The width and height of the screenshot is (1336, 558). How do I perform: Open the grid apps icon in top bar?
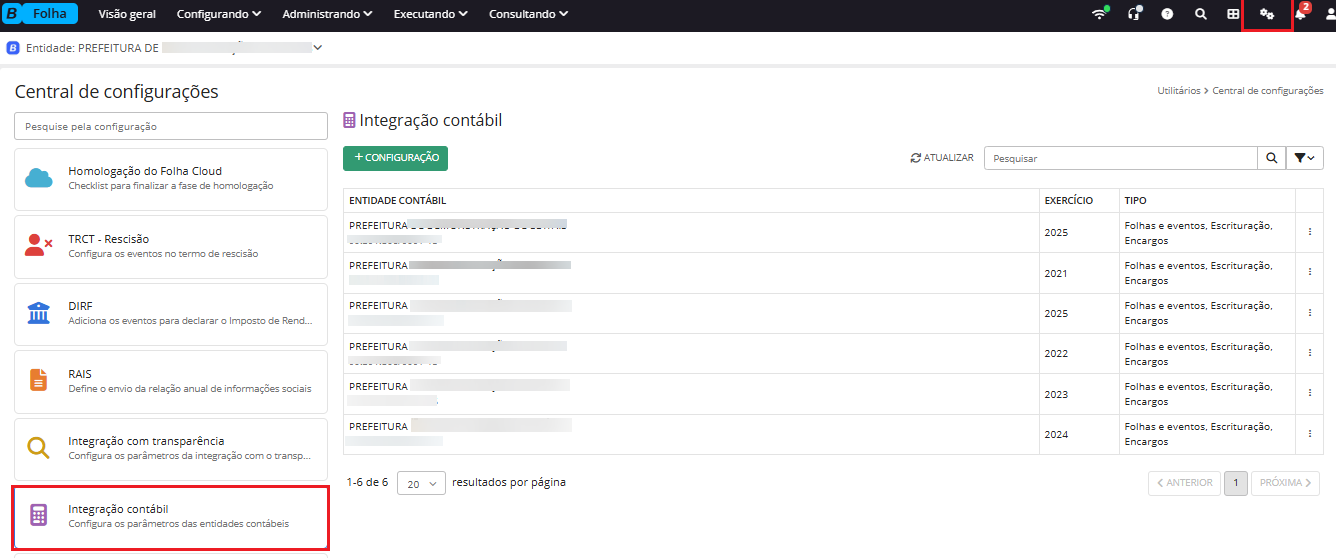1233,15
